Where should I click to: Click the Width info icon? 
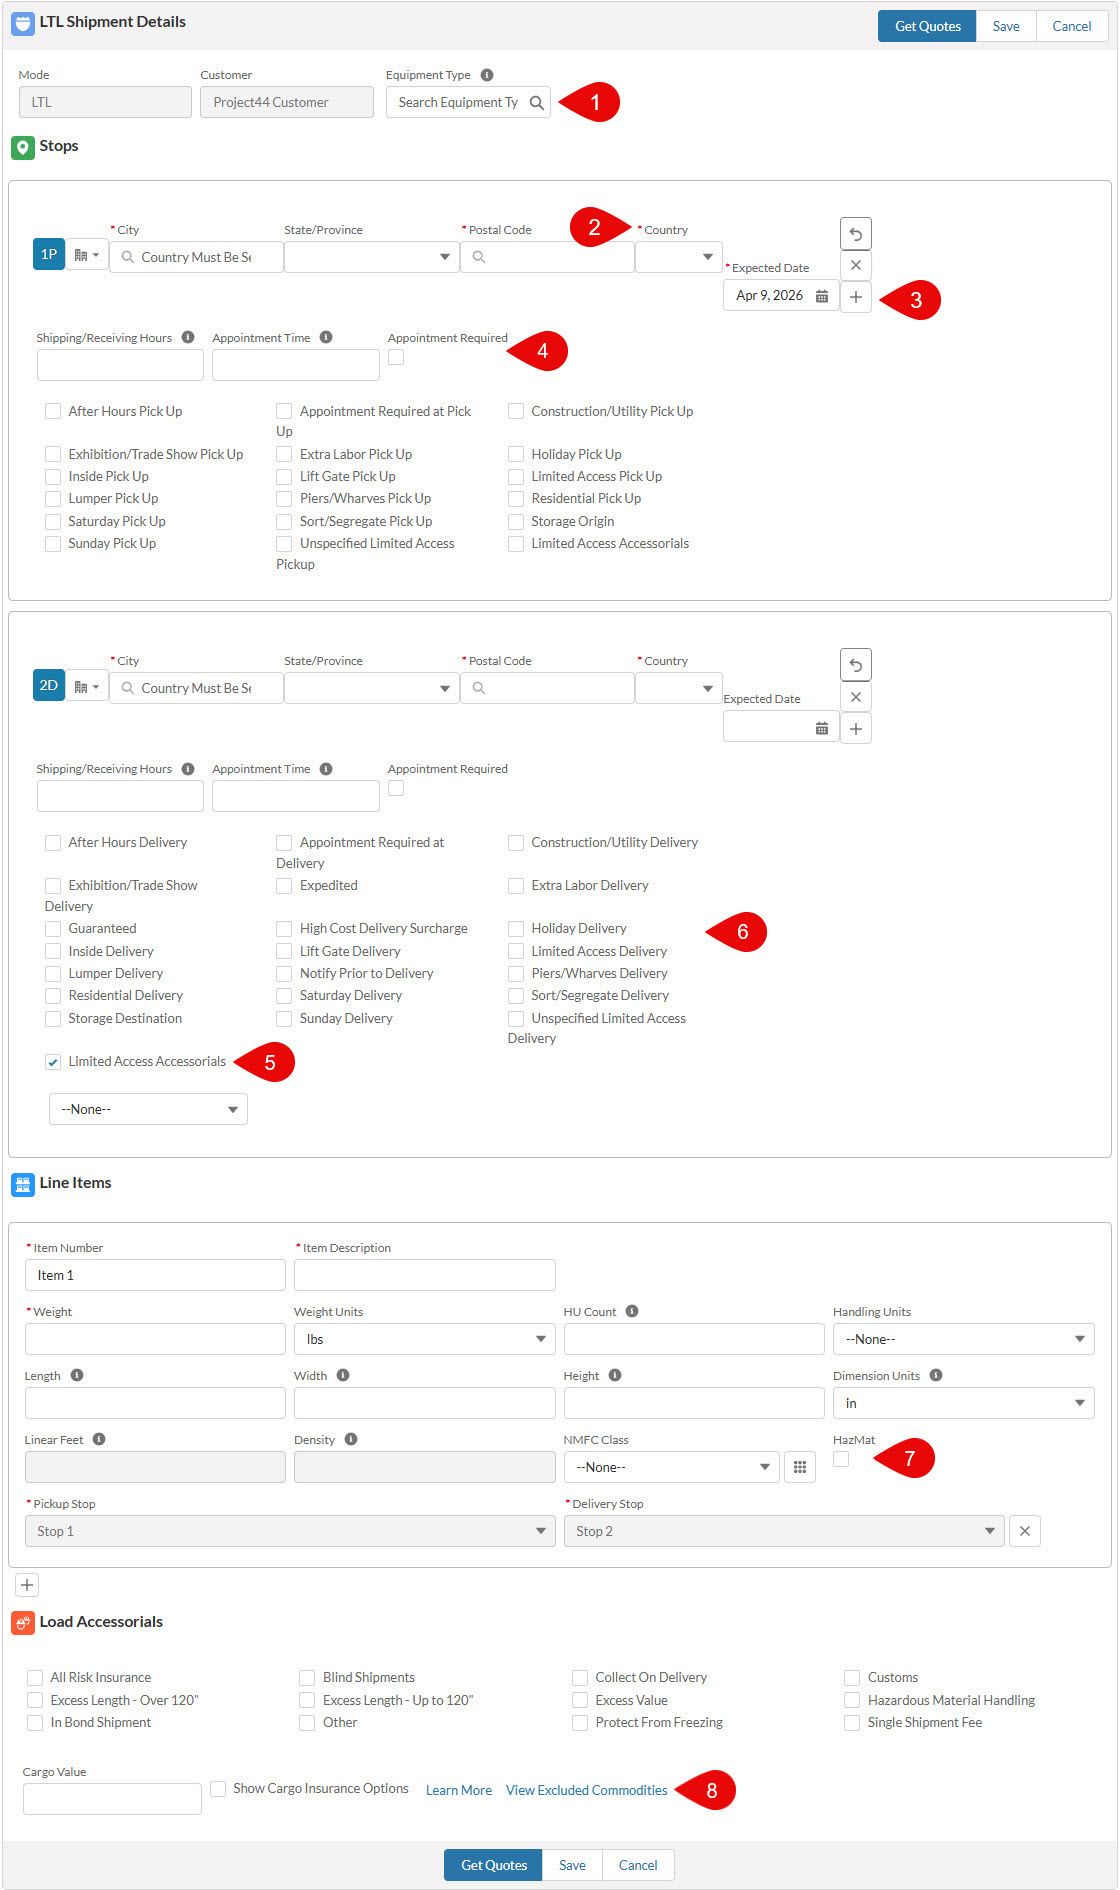coord(343,1375)
